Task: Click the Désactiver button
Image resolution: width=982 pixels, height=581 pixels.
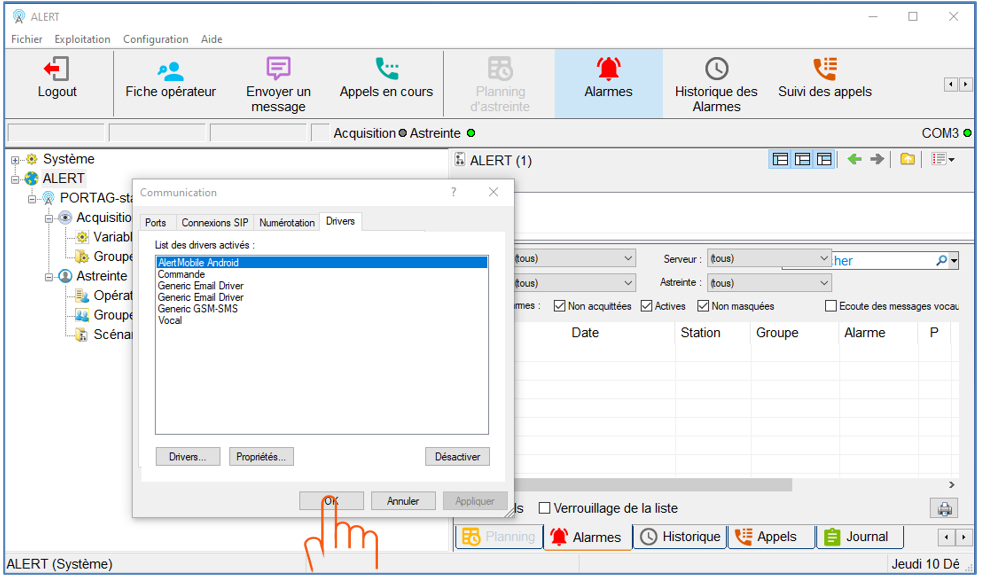Action: [457, 457]
